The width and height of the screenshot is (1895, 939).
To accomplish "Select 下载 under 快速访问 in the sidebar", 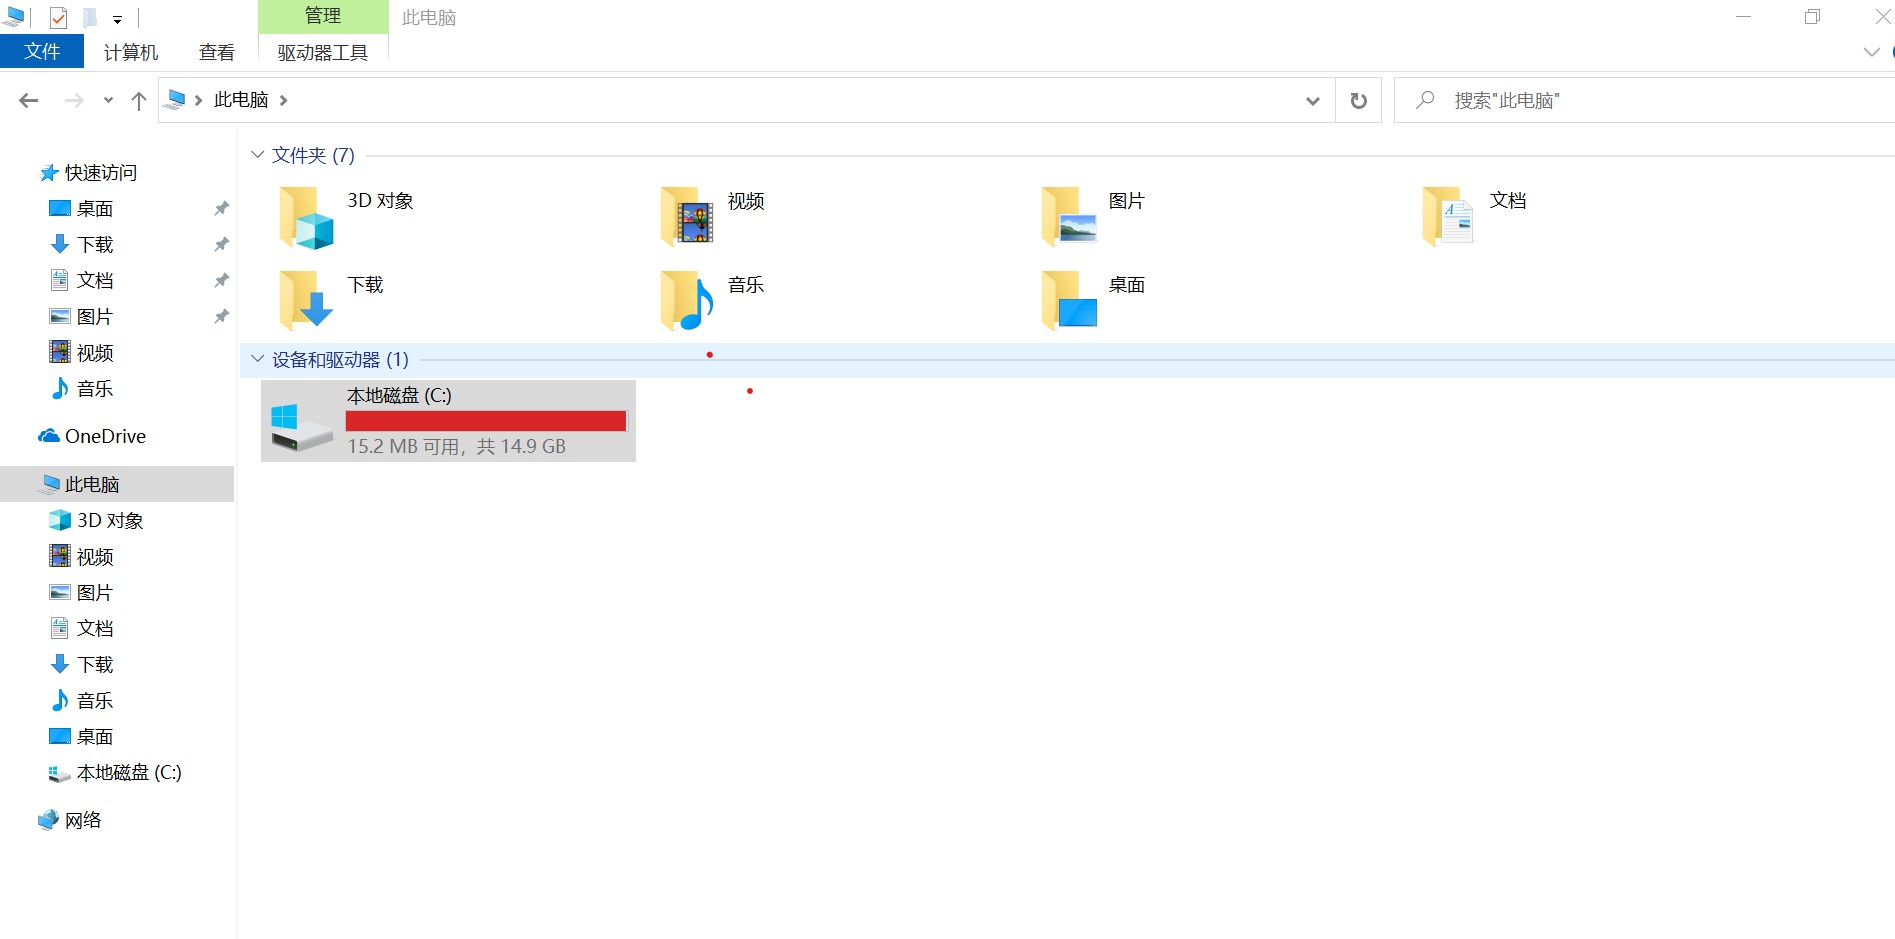I will (x=82, y=245).
